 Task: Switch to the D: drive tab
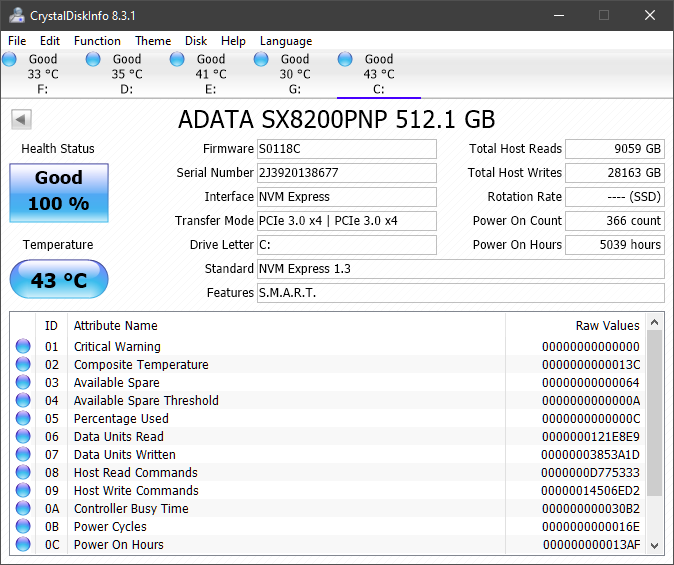tap(127, 74)
